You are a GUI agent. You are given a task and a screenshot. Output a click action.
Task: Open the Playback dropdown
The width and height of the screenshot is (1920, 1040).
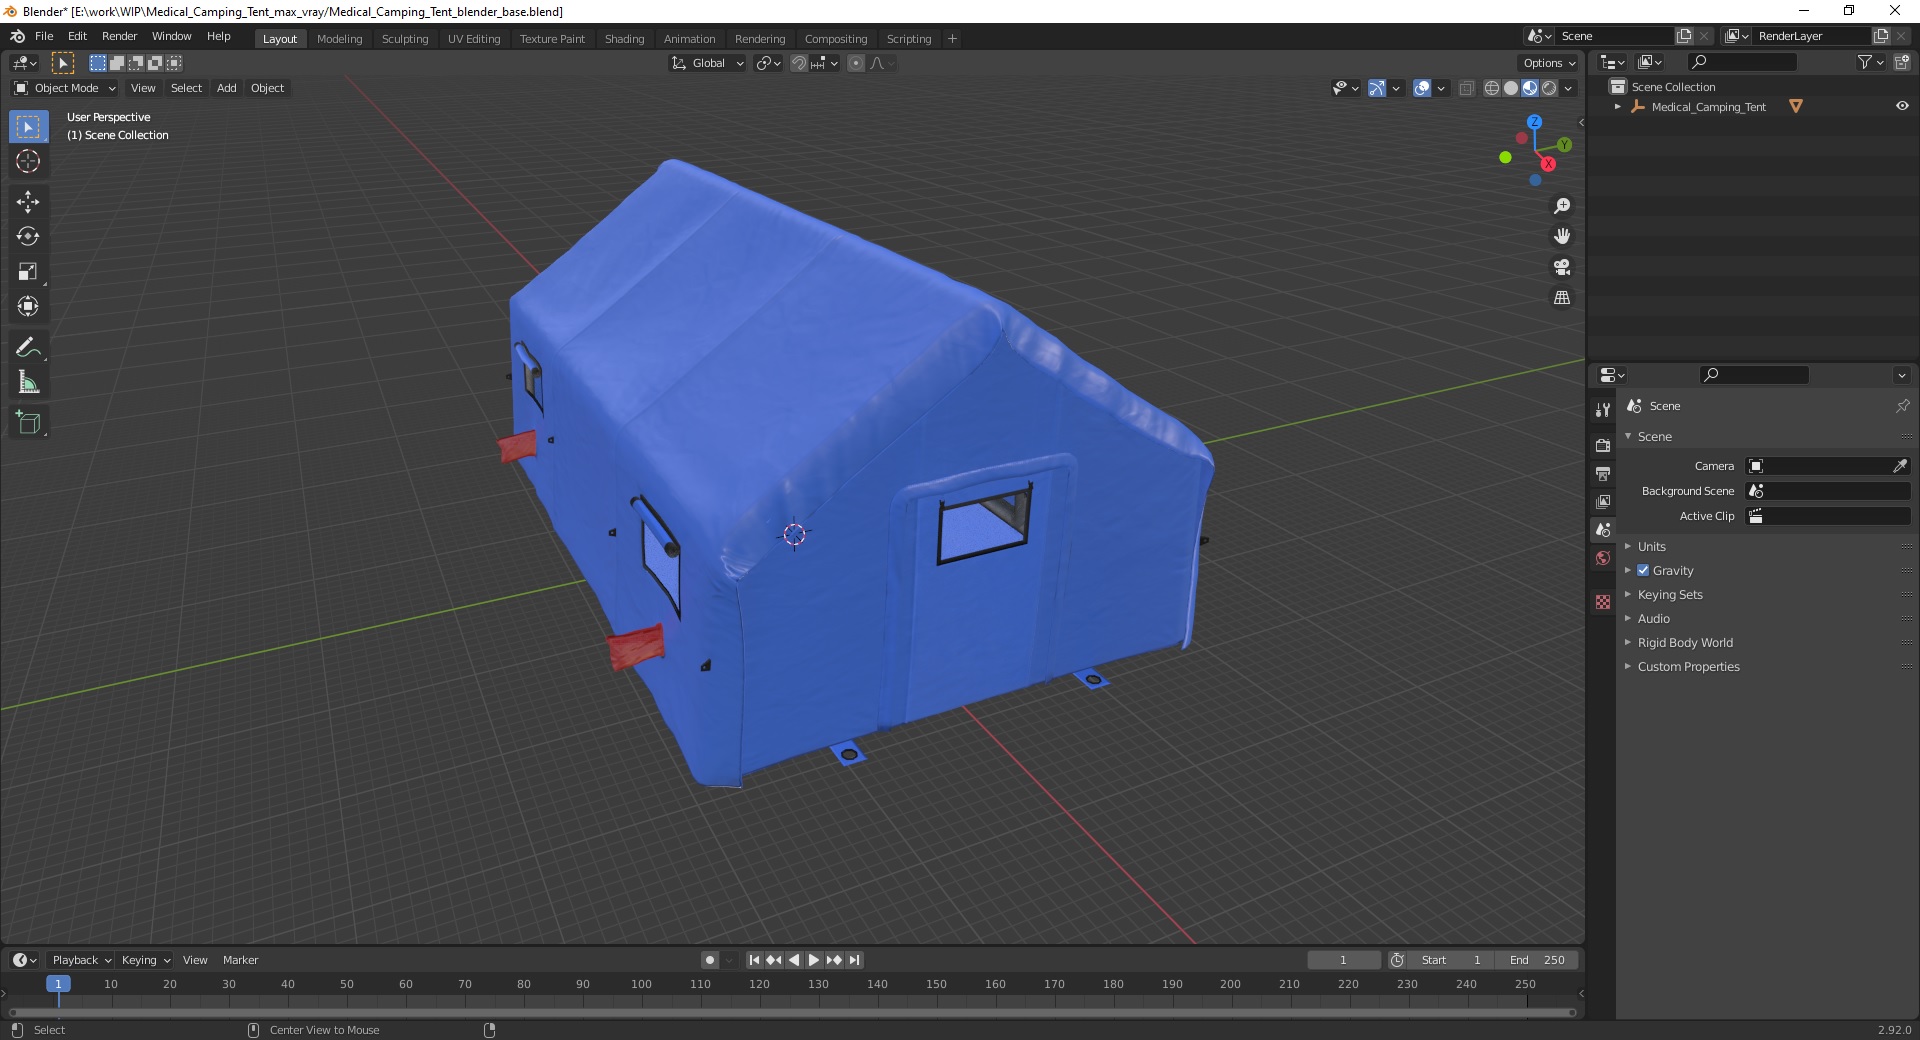81,960
